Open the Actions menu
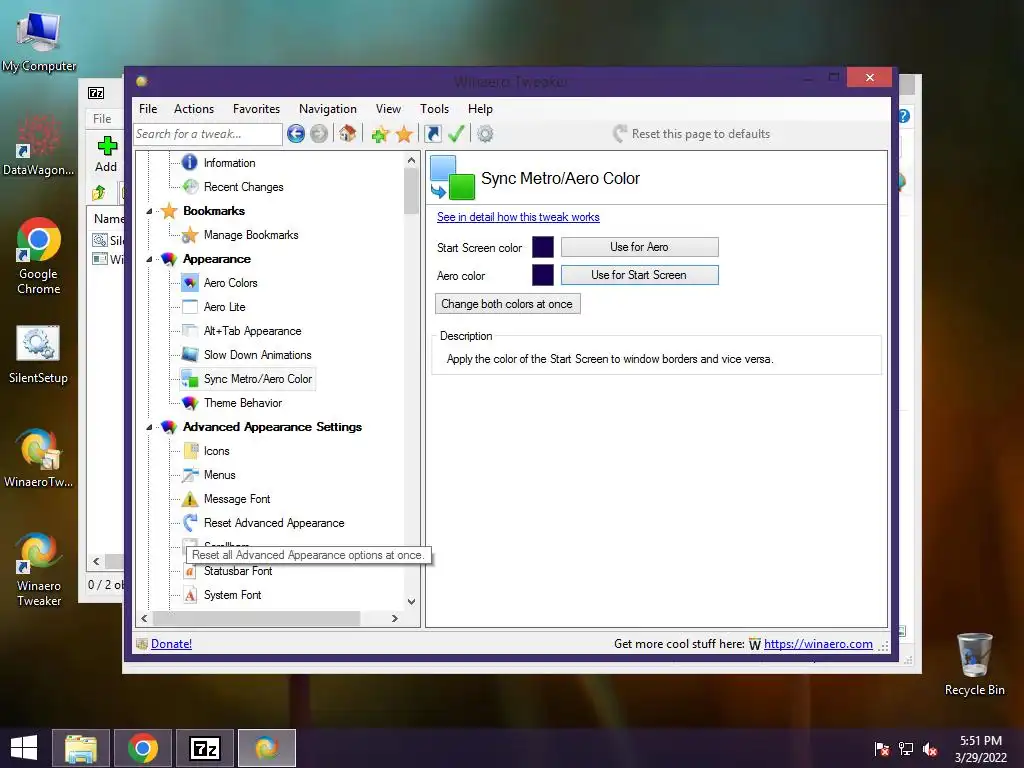Screen dimensions: 1024x768 click(x=193, y=108)
